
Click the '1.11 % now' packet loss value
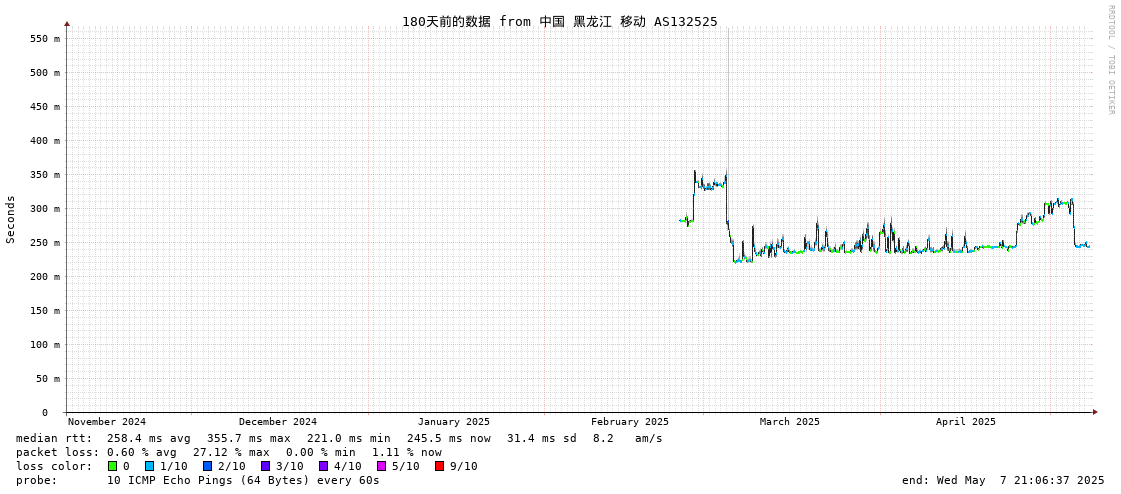click(x=406, y=453)
